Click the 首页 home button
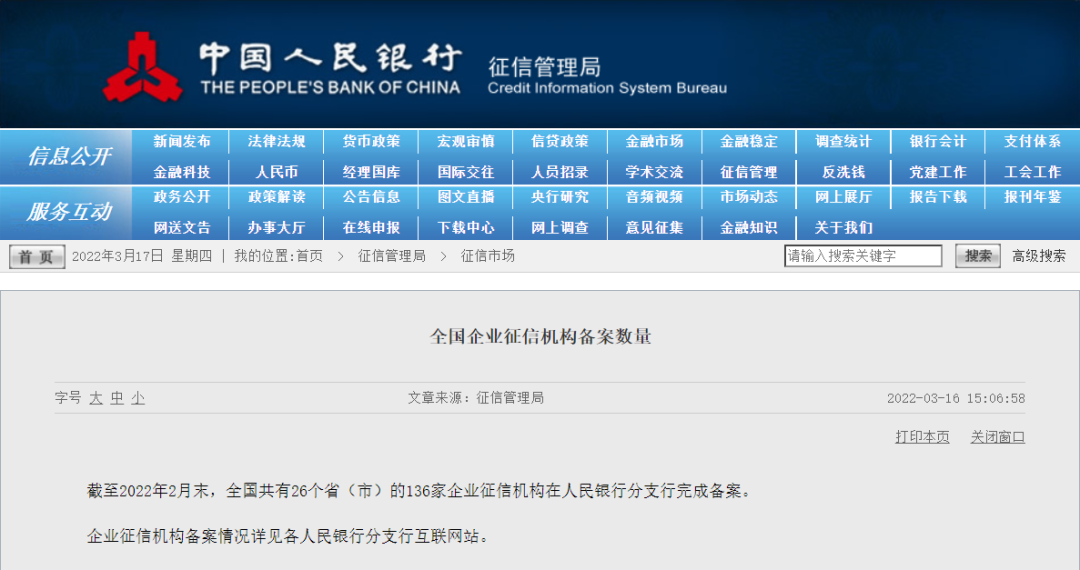The image size is (1080, 570). 37,257
